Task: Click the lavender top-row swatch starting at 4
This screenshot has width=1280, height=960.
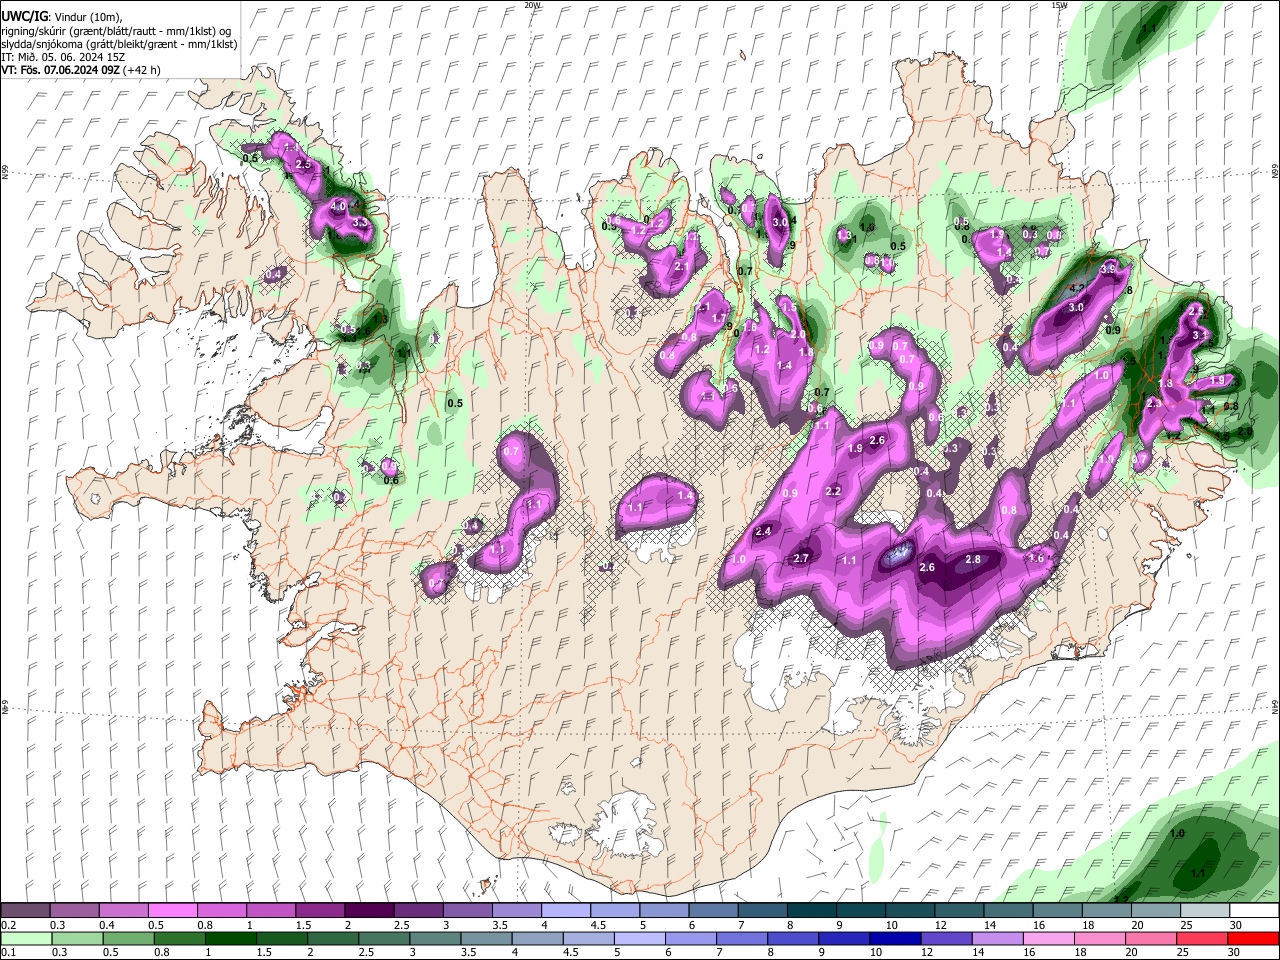Action: click(x=566, y=911)
